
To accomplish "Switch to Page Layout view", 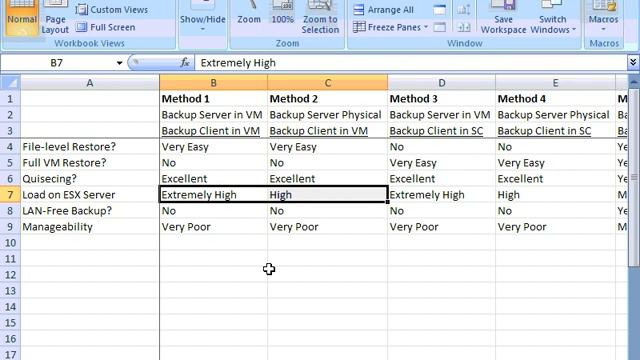I will (x=55, y=18).
